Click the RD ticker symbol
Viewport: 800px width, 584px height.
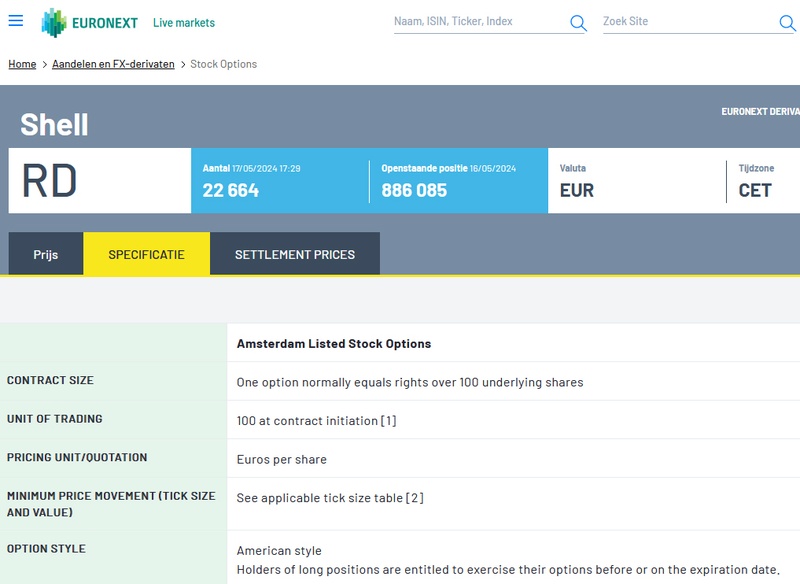click(49, 181)
